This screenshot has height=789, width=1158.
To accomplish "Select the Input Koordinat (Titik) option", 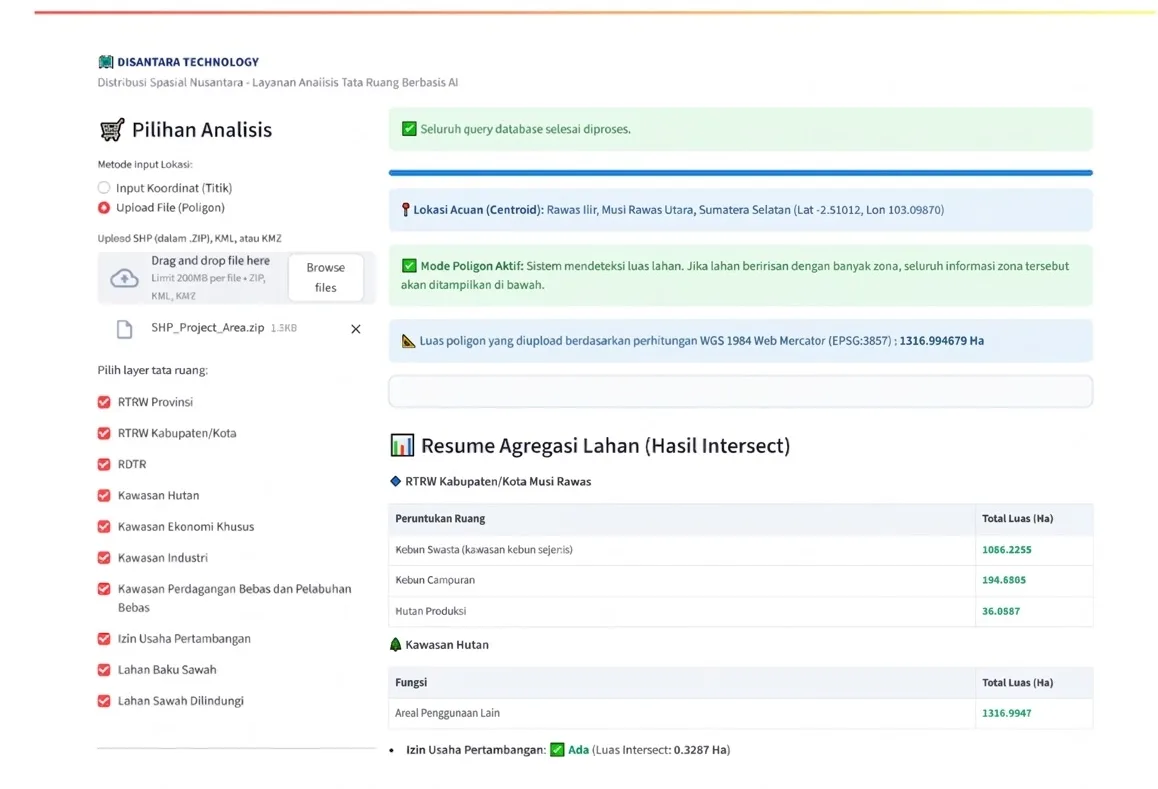I will pos(103,187).
